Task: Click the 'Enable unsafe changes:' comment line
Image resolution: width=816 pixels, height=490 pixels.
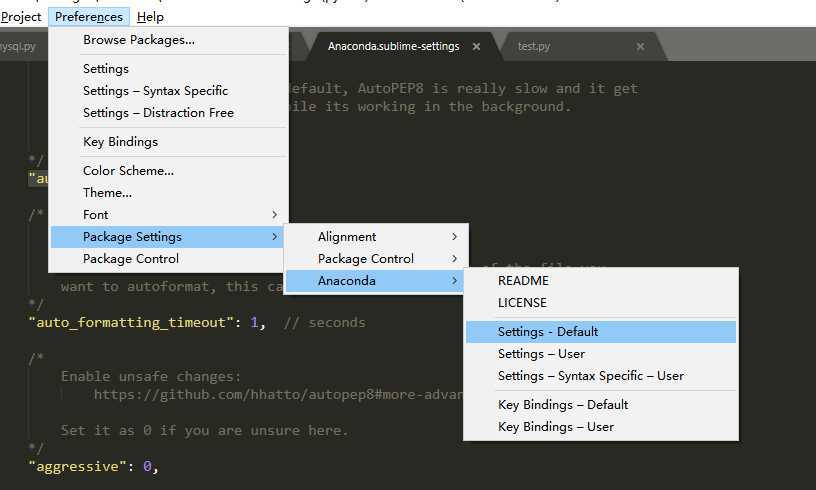Action: [x=151, y=376]
